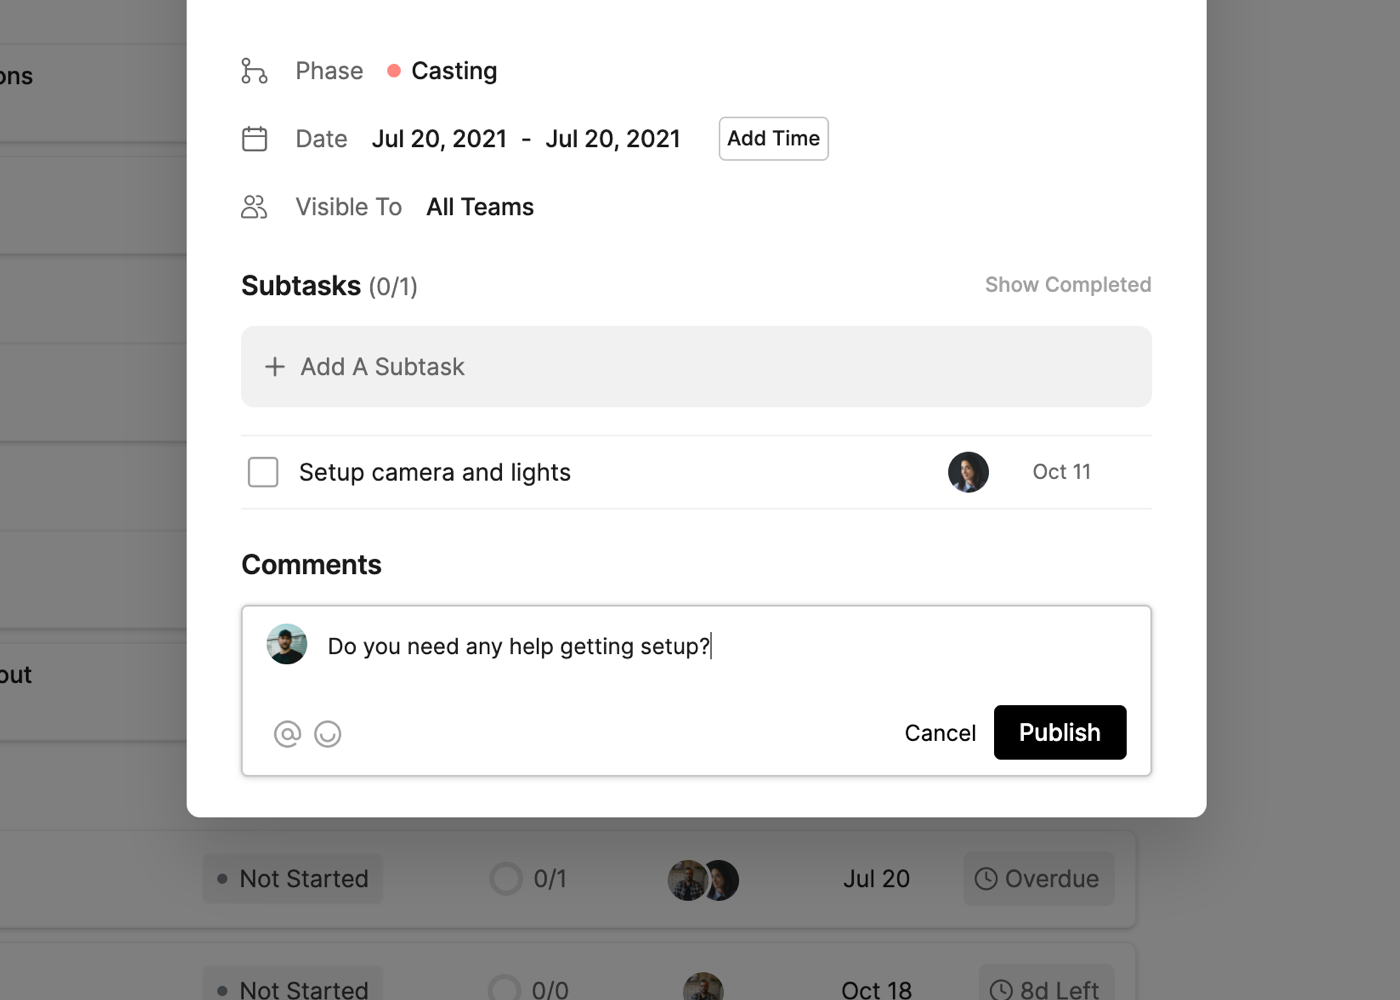The height and width of the screenshot is (1000, 1400).
Task: Toggle Show Completed subtasks
Action: pyautogui.click(x=1068, y=285)
